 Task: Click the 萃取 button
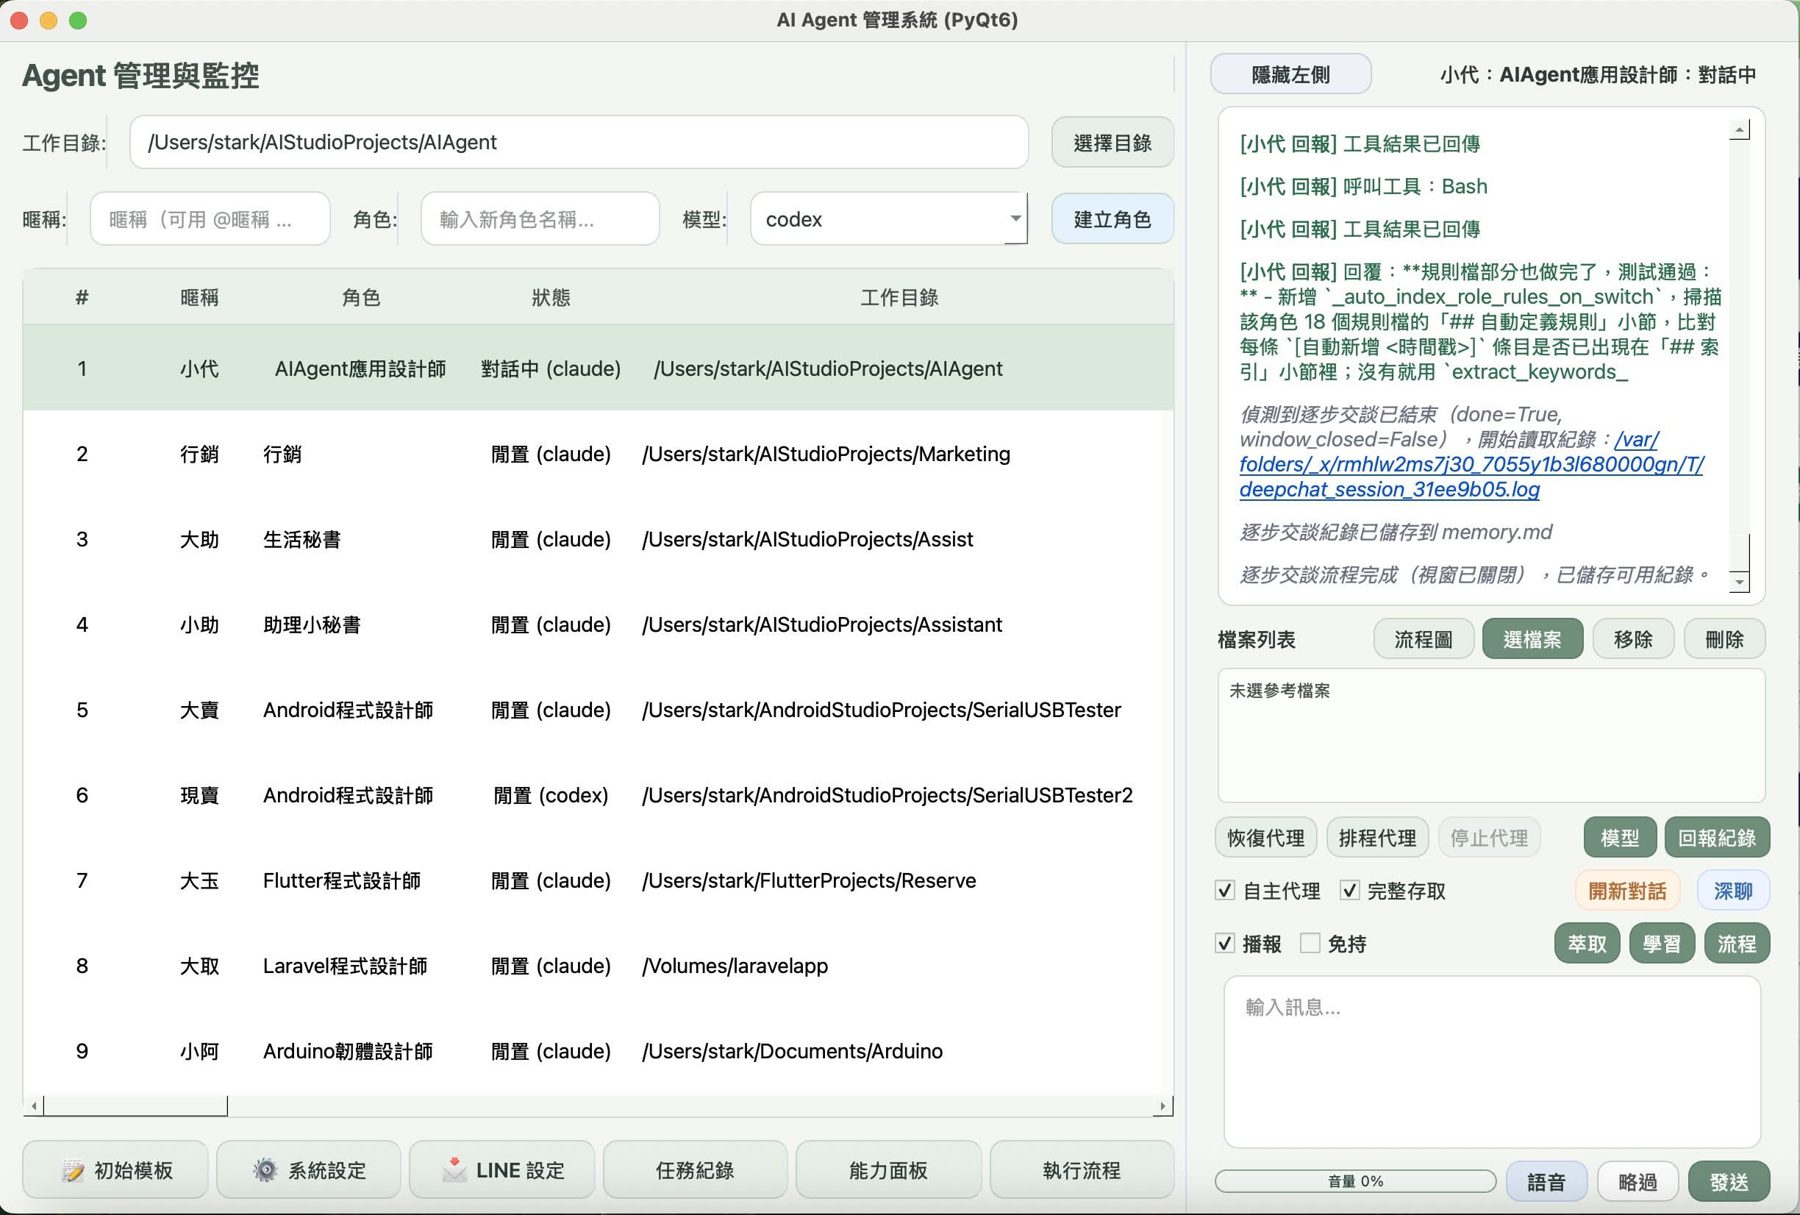coord(1587,944)
